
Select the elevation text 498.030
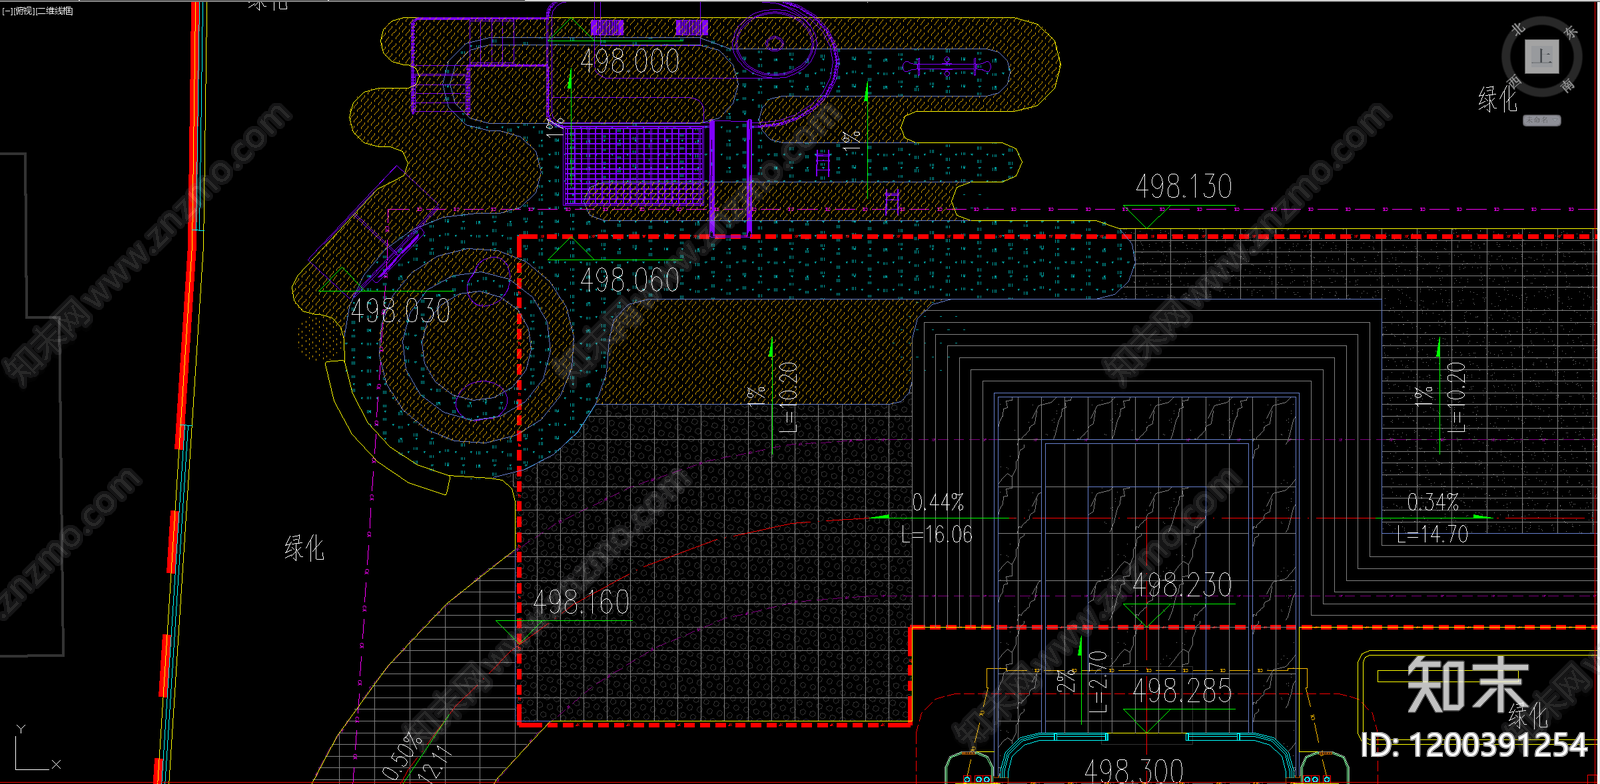pos(401,311)
